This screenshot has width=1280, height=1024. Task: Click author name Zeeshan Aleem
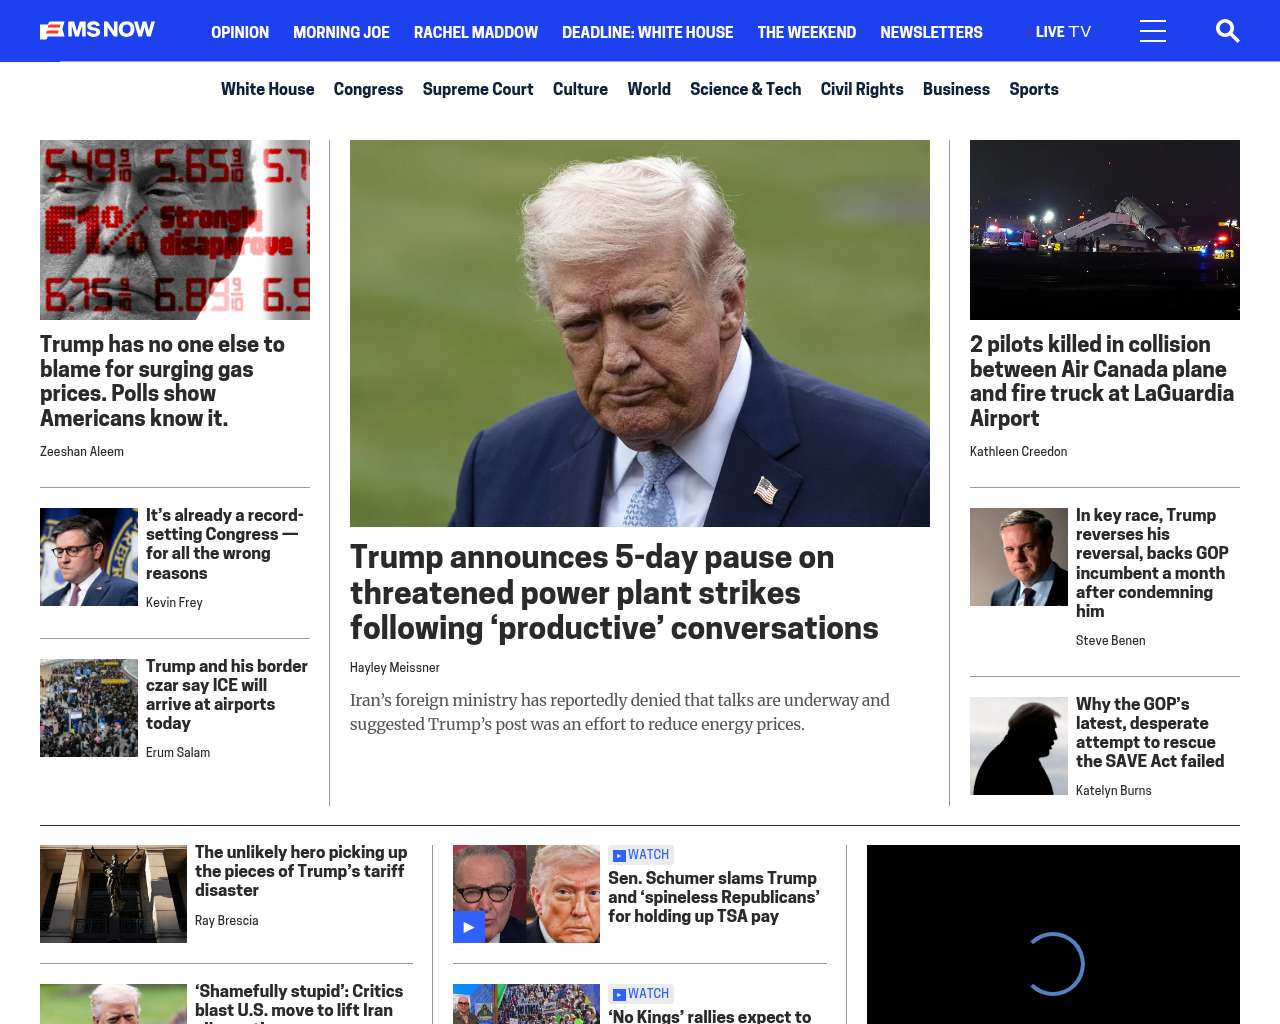(x=82, y=452)
